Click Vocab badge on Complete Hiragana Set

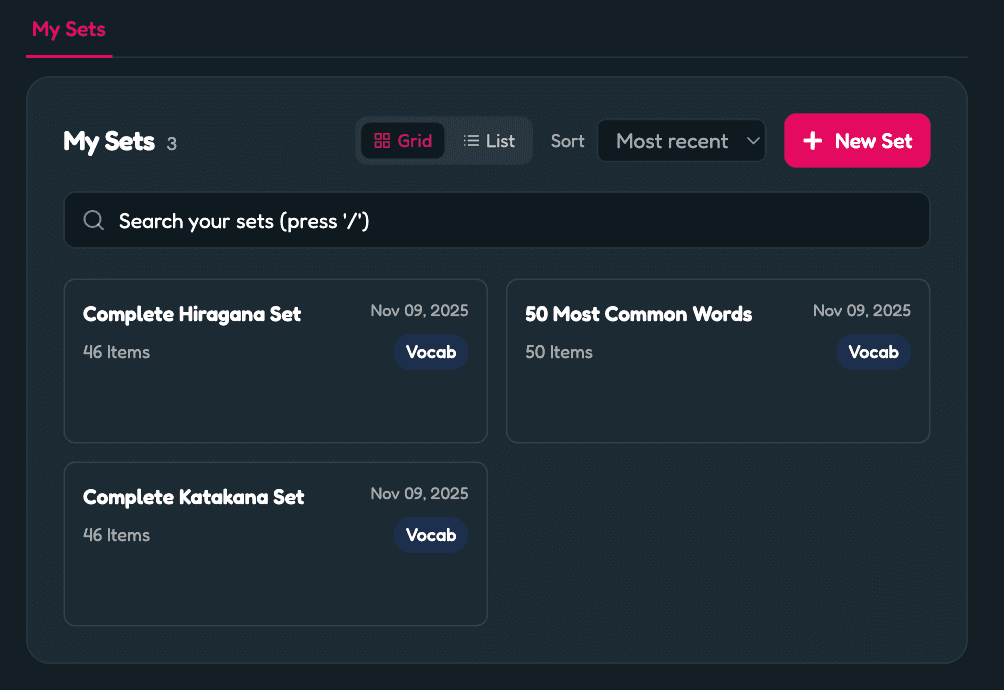tap(430, 352)
